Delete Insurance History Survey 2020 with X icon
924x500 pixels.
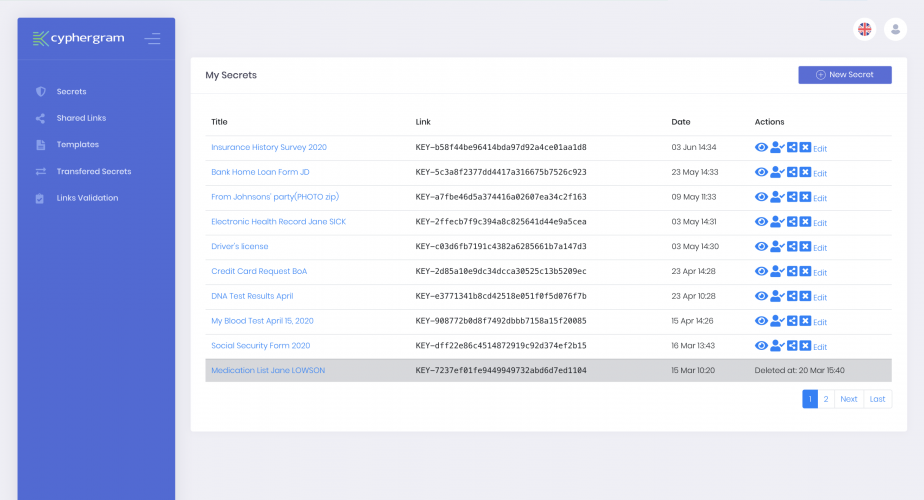click(x=806, y=147)
